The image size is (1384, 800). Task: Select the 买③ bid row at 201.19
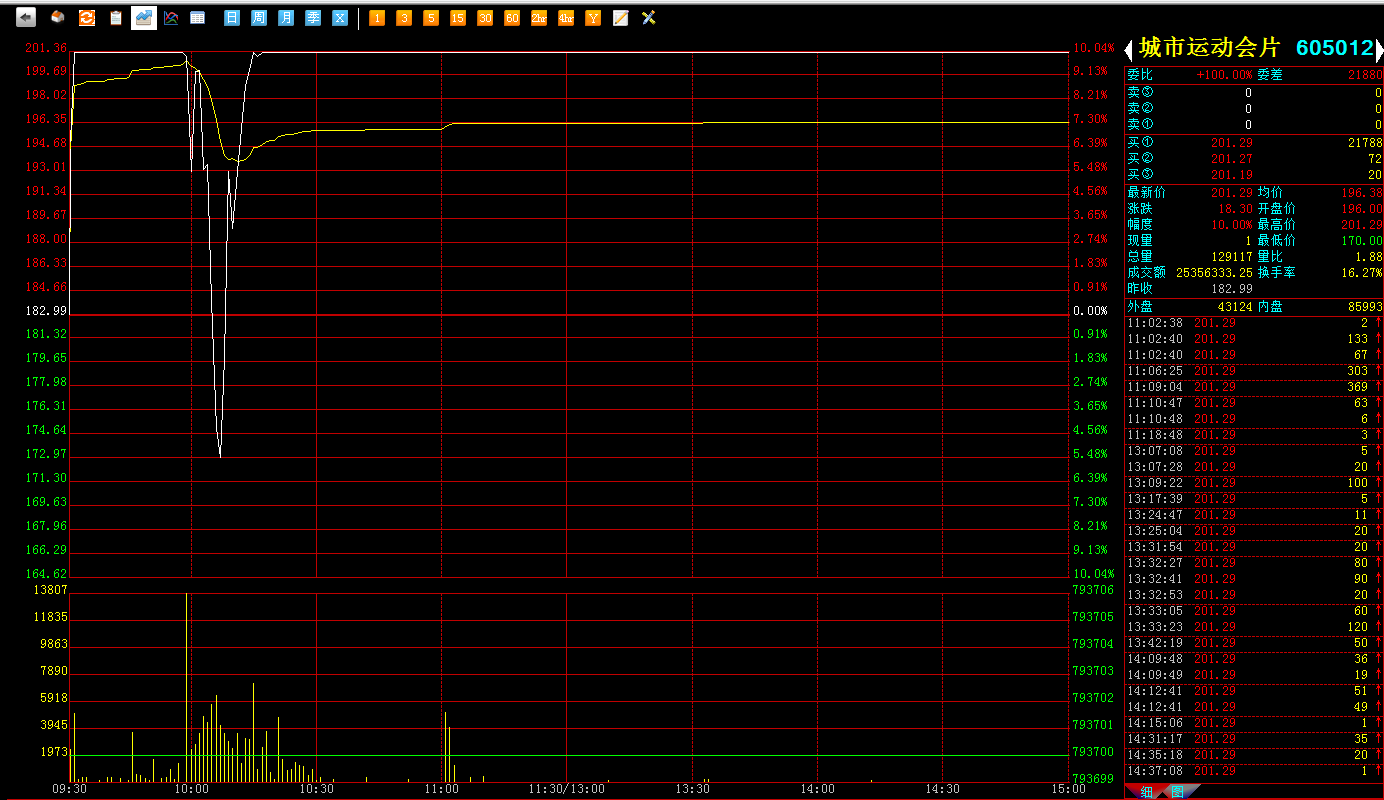click(x=1254, y=175)
